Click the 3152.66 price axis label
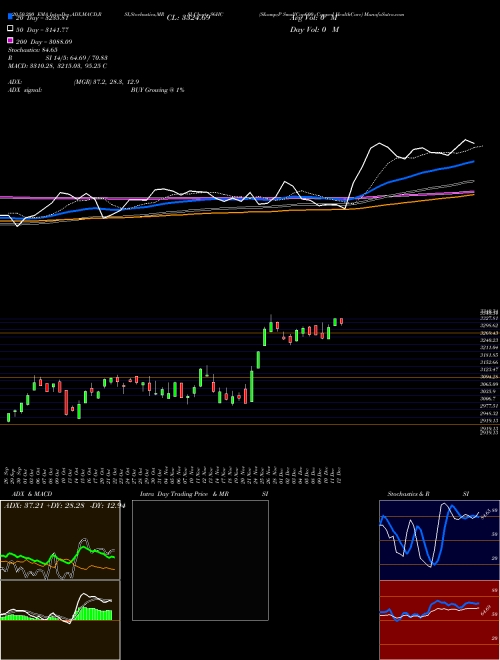Screen dimensions: 500x660 (x=489, y=362)
